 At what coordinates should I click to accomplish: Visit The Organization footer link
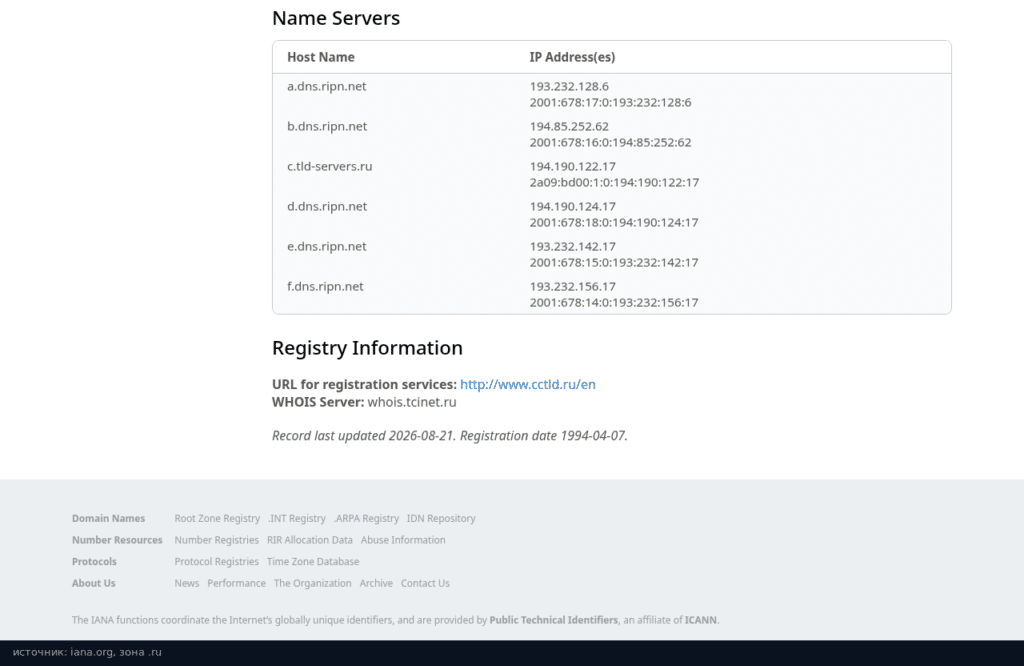tap(312, 583)
